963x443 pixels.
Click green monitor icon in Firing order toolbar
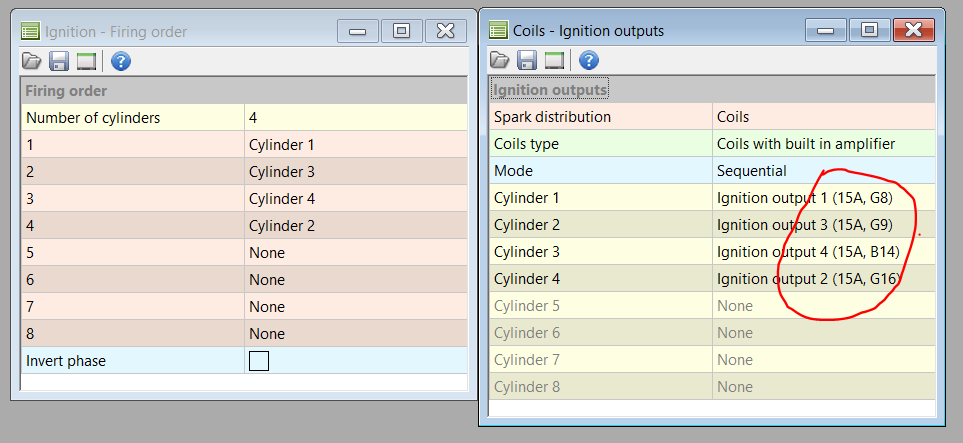(x=86, y=62)
